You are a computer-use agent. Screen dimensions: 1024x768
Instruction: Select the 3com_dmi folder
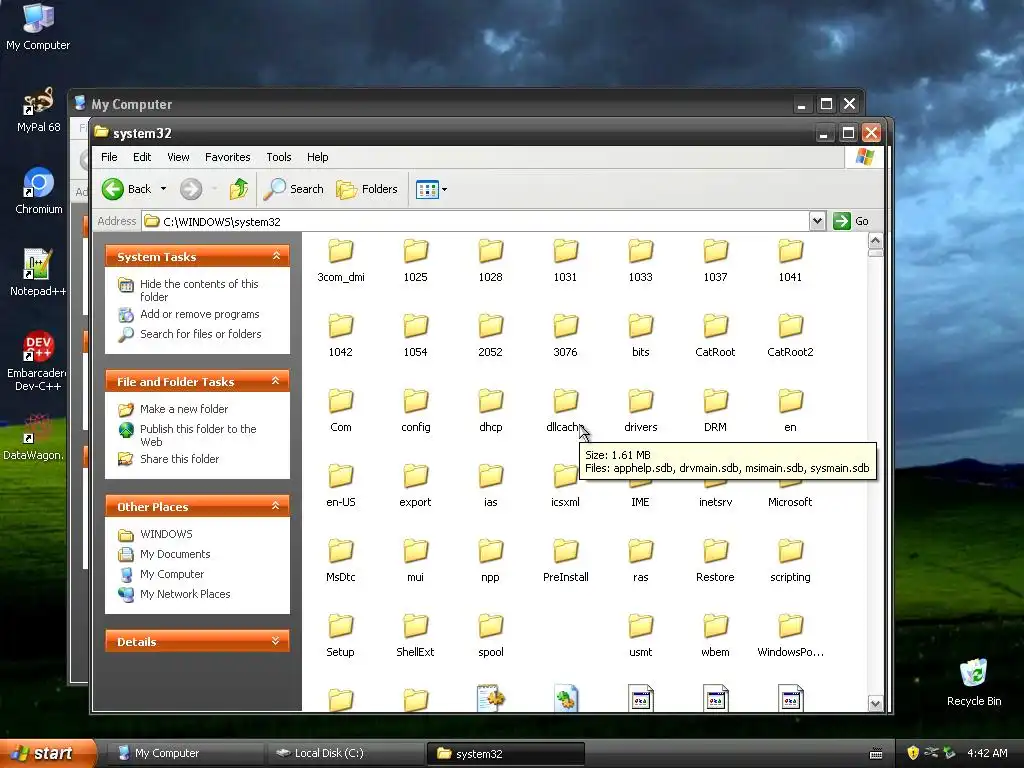[x=341, y=261]
